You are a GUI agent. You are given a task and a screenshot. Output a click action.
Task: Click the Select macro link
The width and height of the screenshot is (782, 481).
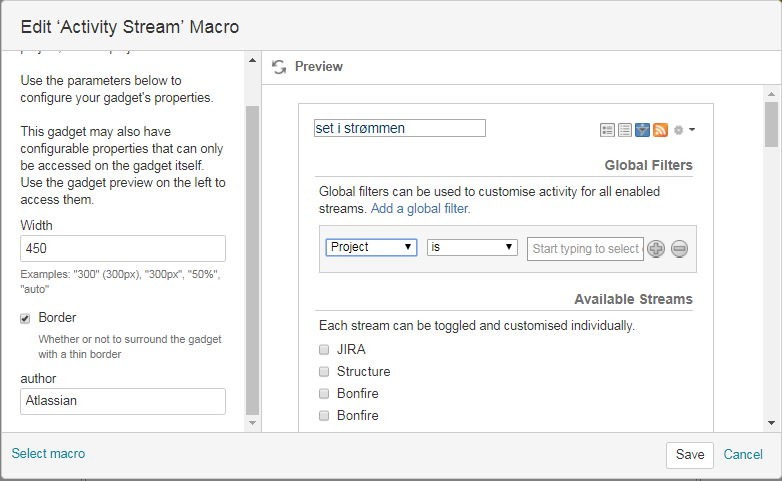point(48,454)
